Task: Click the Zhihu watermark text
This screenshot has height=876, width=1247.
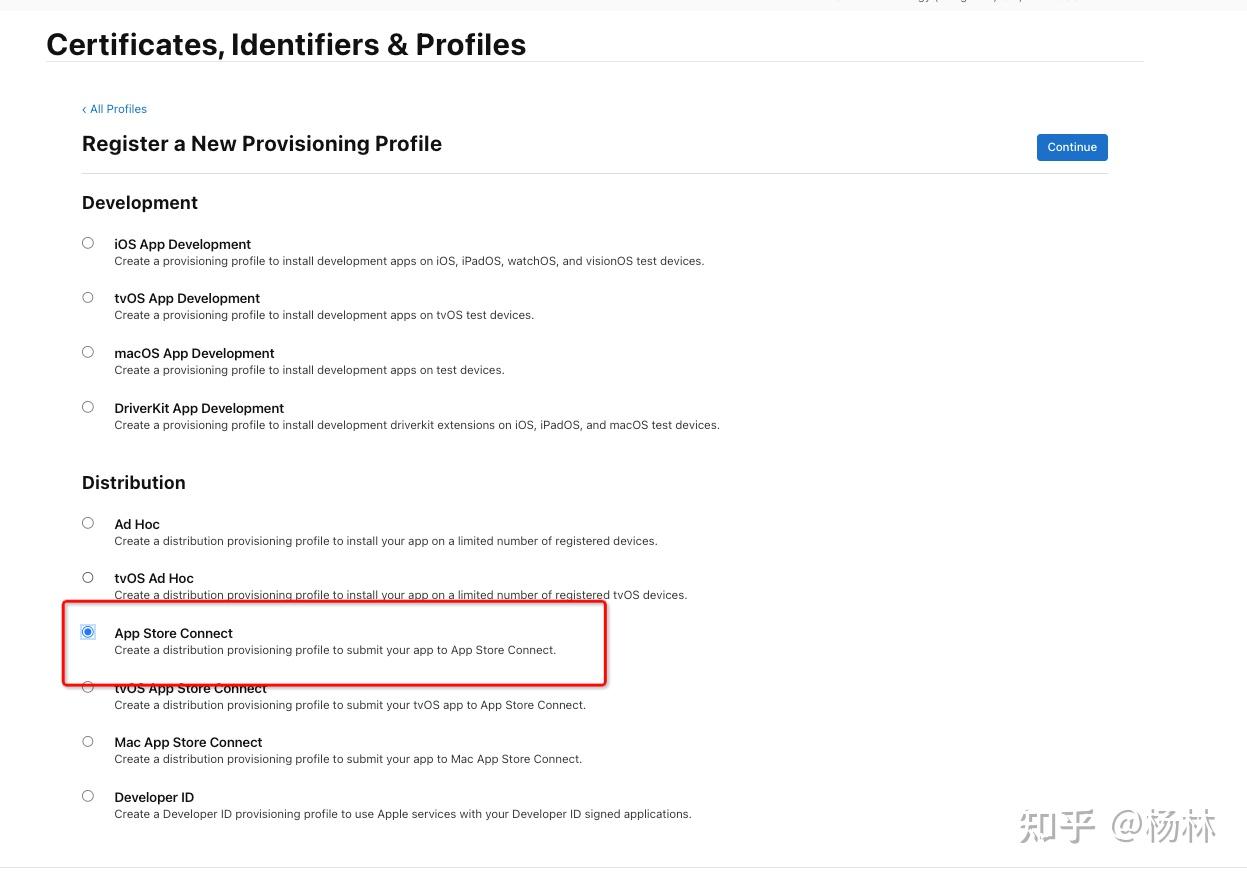Action: (1117, 827)
